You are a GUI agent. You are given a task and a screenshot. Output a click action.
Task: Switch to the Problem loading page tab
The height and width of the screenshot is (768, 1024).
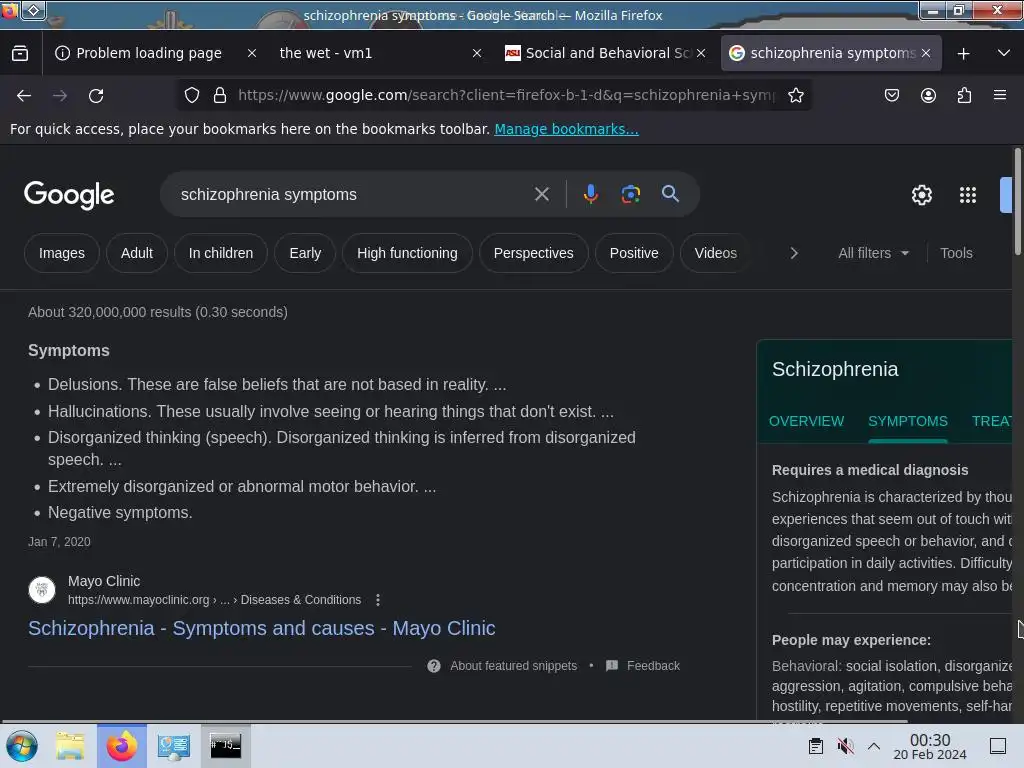(148, 53)
